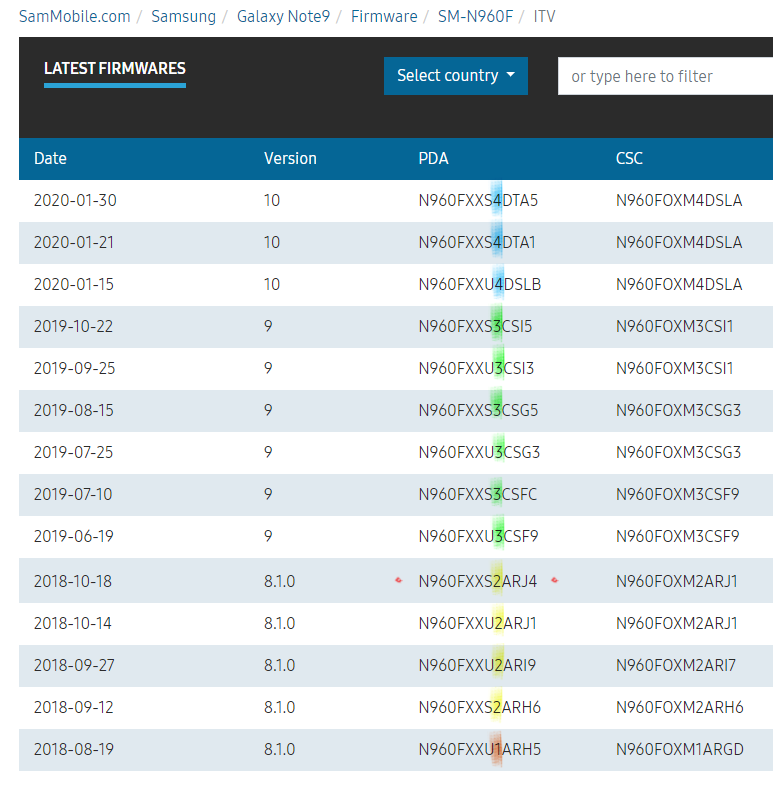Open Galaxy Note9 breadcrumb link
This screenshot has width=773, height=788.
pyautogui.click(x=283, y=17)
